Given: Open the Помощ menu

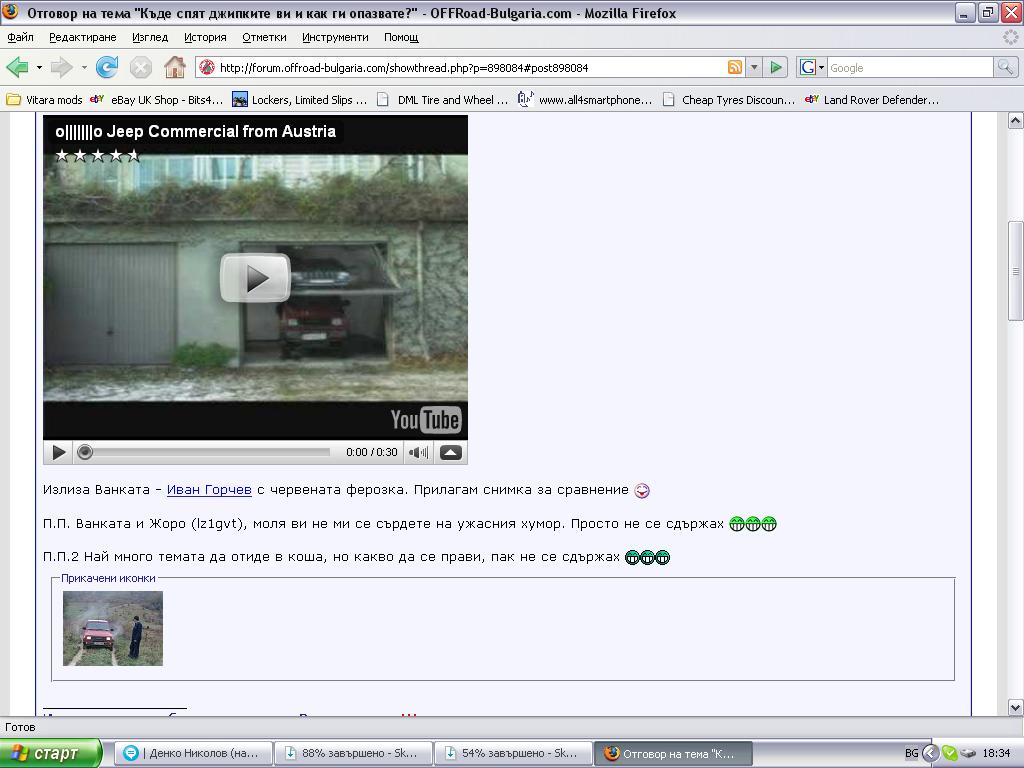Looking at the screenshot, I should [x=401, y=37].
